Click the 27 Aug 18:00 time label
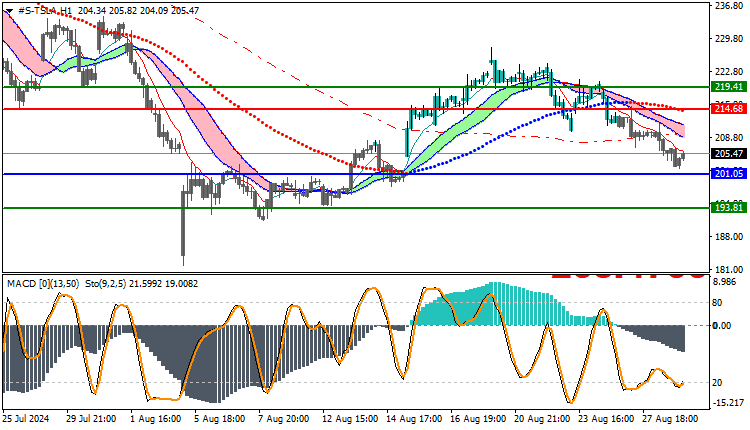750x430 pixels. click(670, 419)
